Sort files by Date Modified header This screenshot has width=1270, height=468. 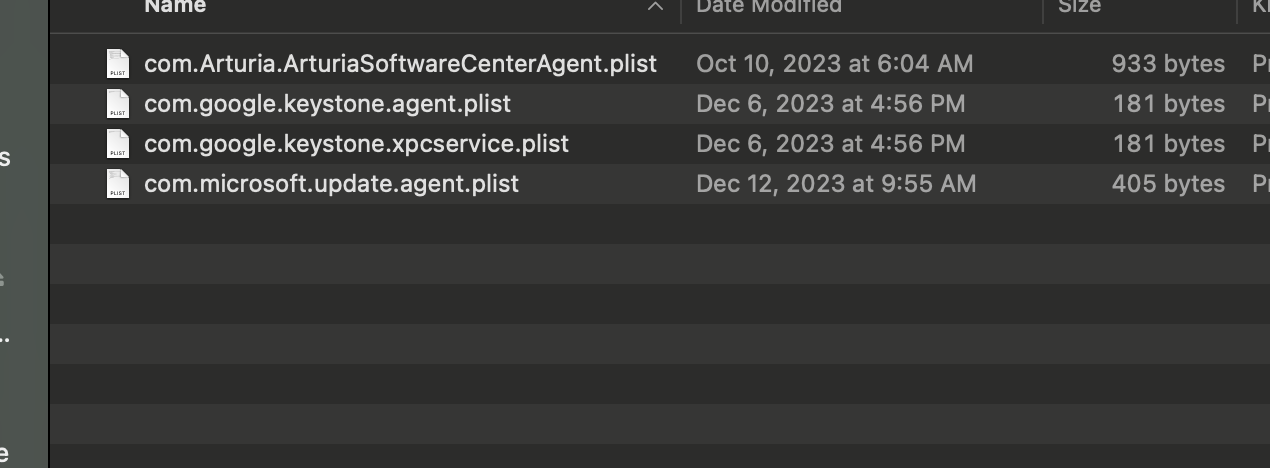click(768, 7)
